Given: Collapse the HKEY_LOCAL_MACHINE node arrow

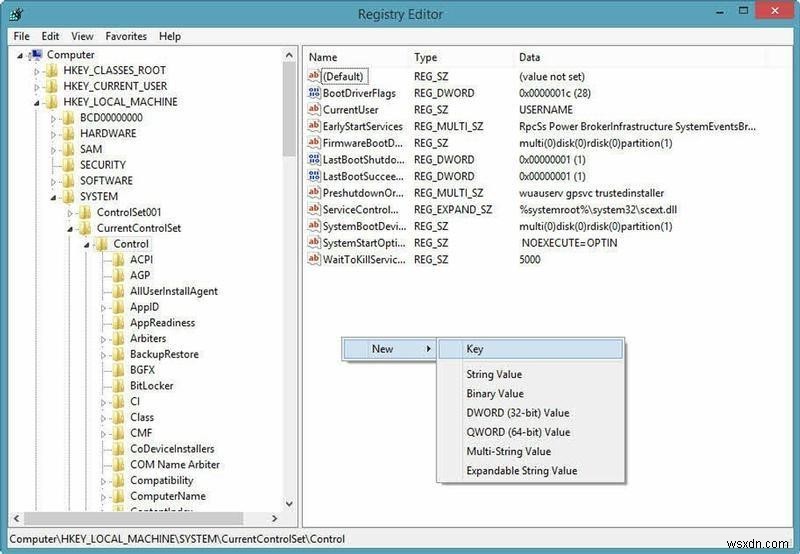Looking at the screenshot, I should coord(37,103).
